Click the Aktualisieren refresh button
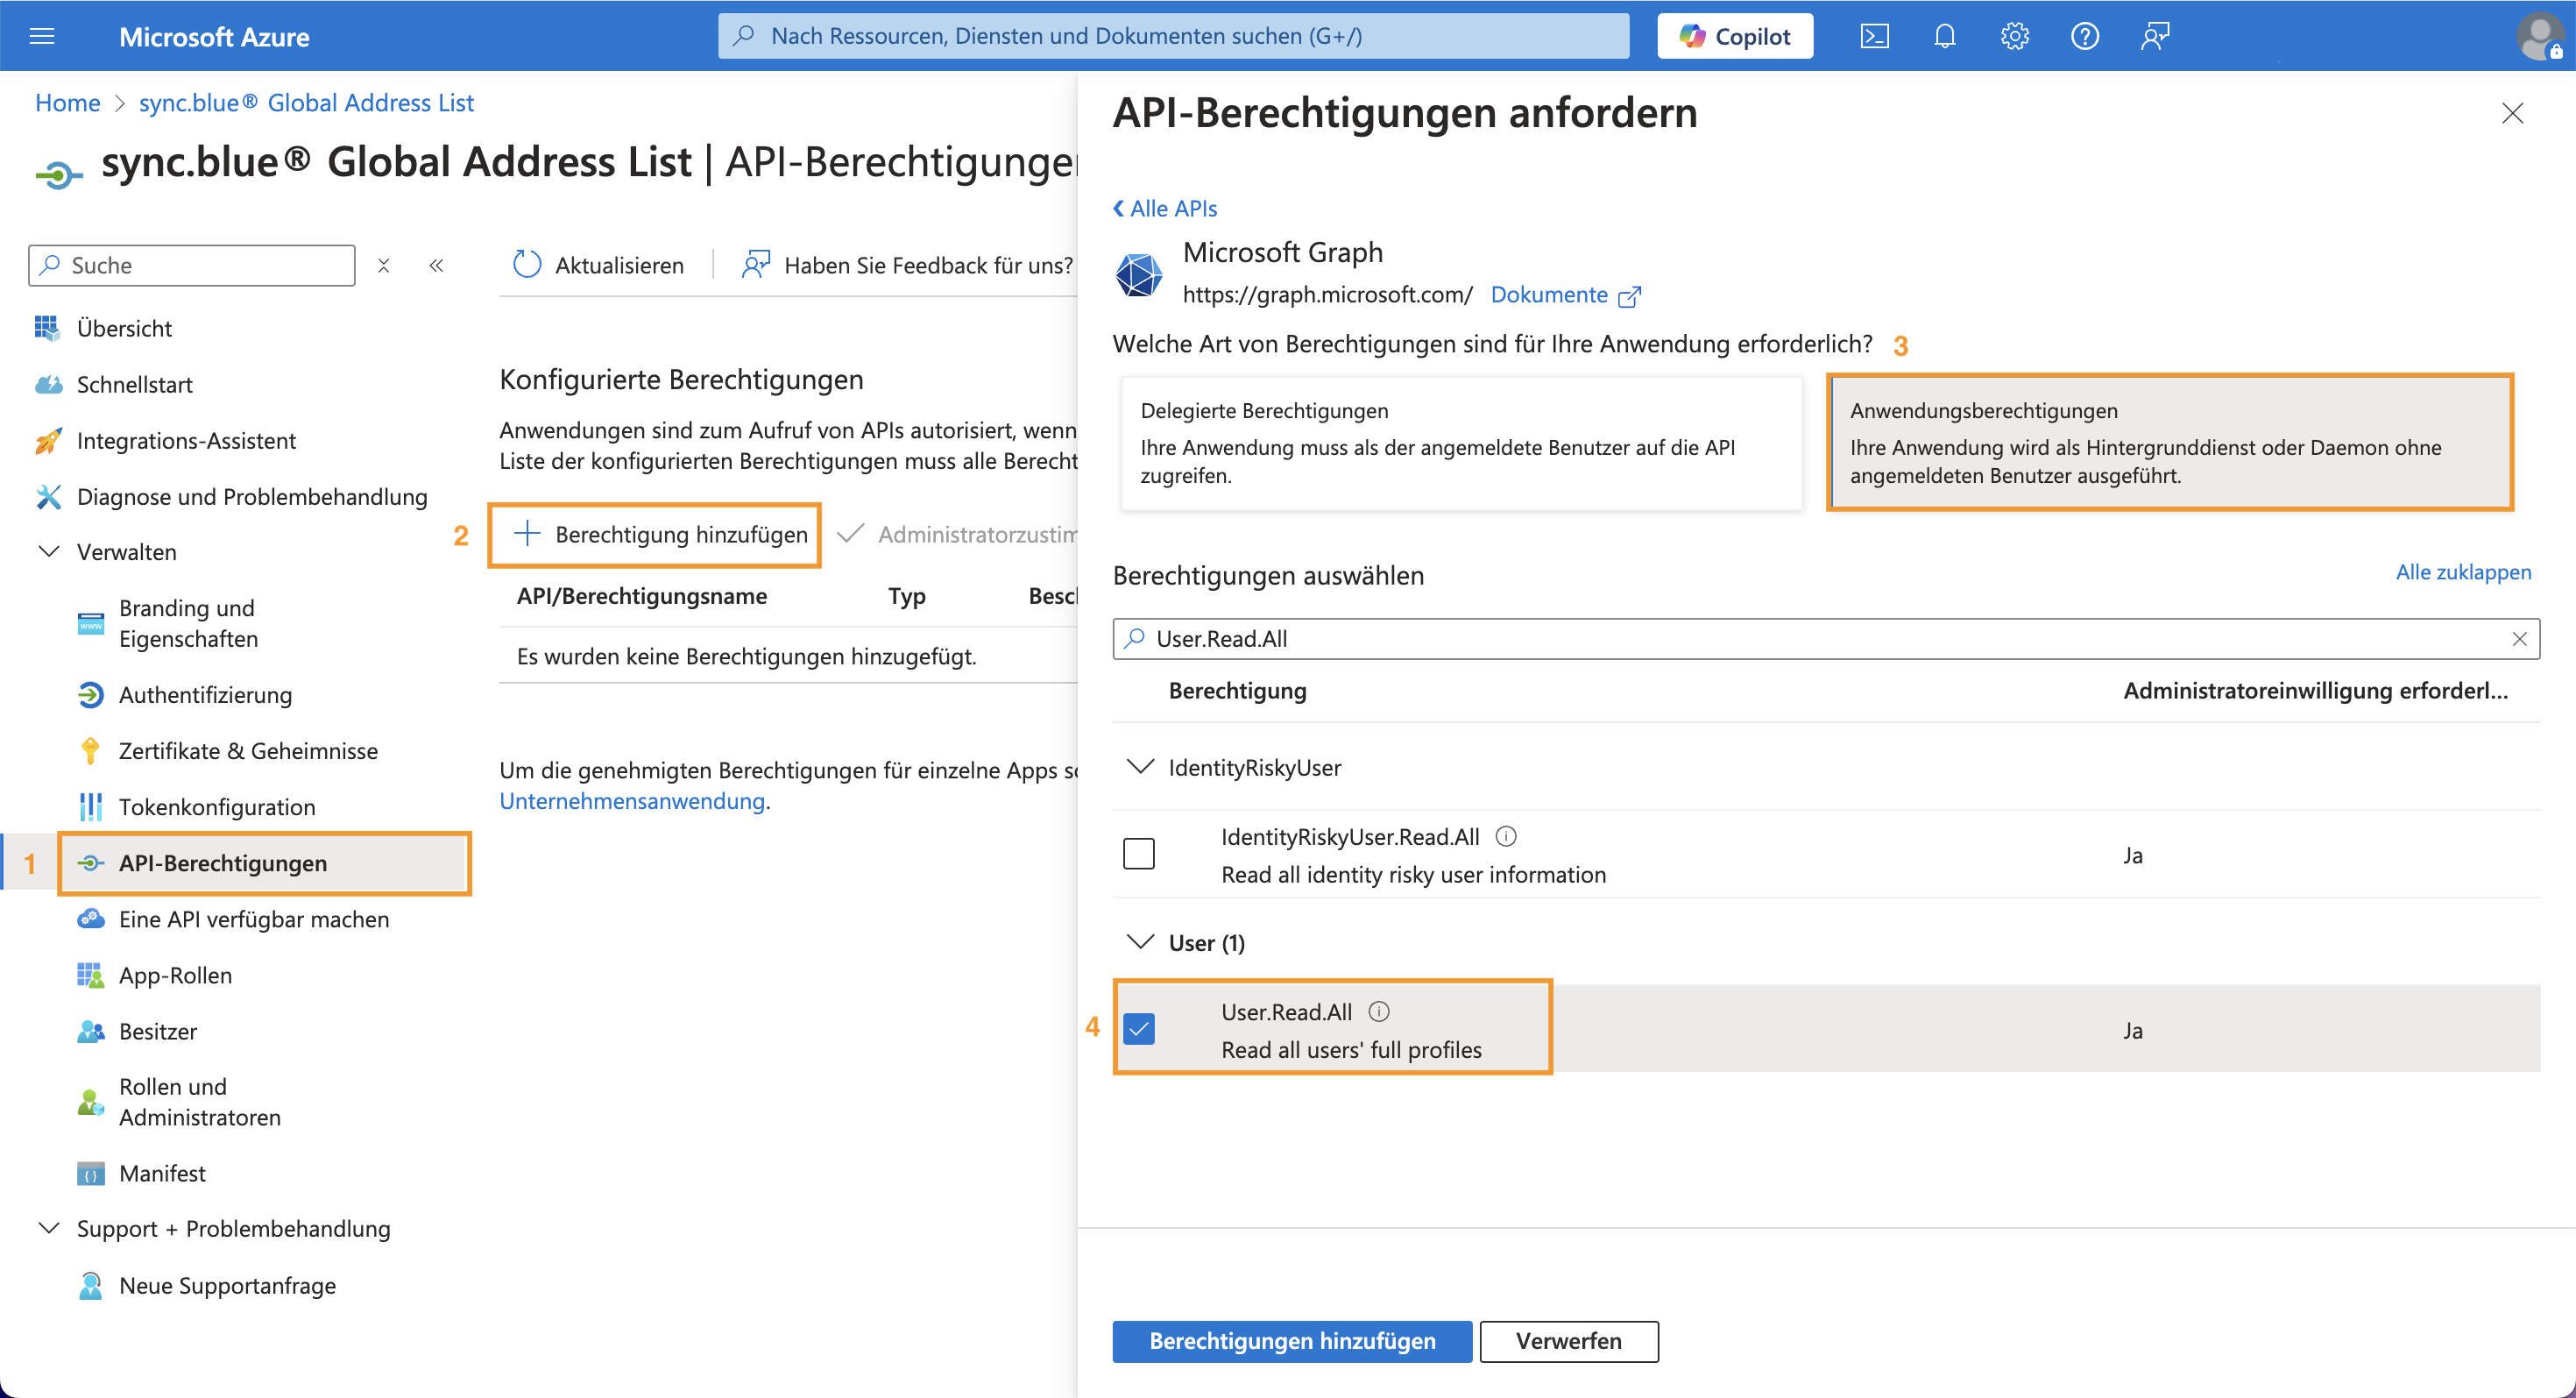The height and width of the screenshot is (1398, 2576). point(598,265)
